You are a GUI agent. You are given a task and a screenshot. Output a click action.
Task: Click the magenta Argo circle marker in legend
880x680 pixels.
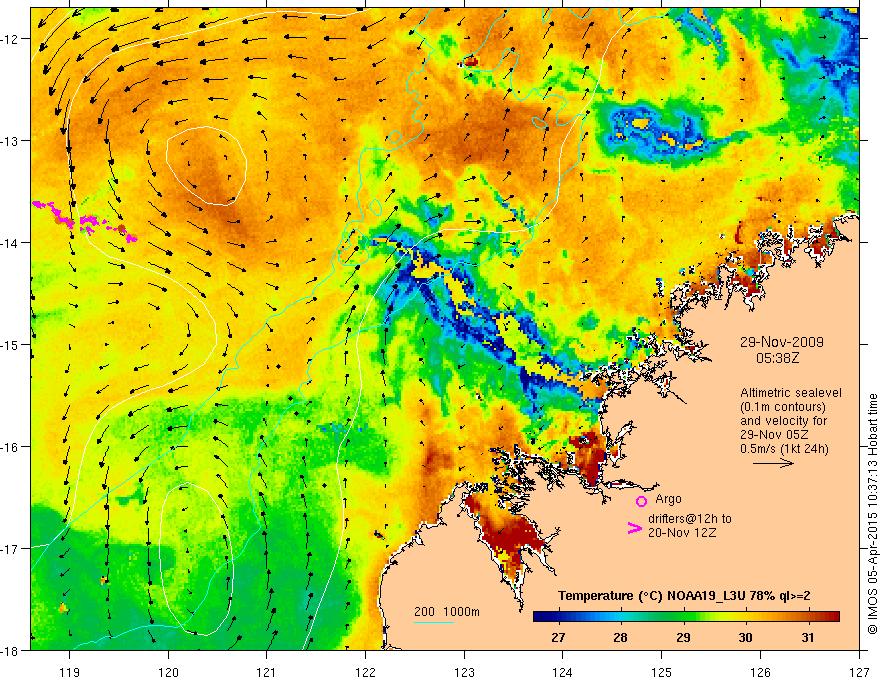641,501
